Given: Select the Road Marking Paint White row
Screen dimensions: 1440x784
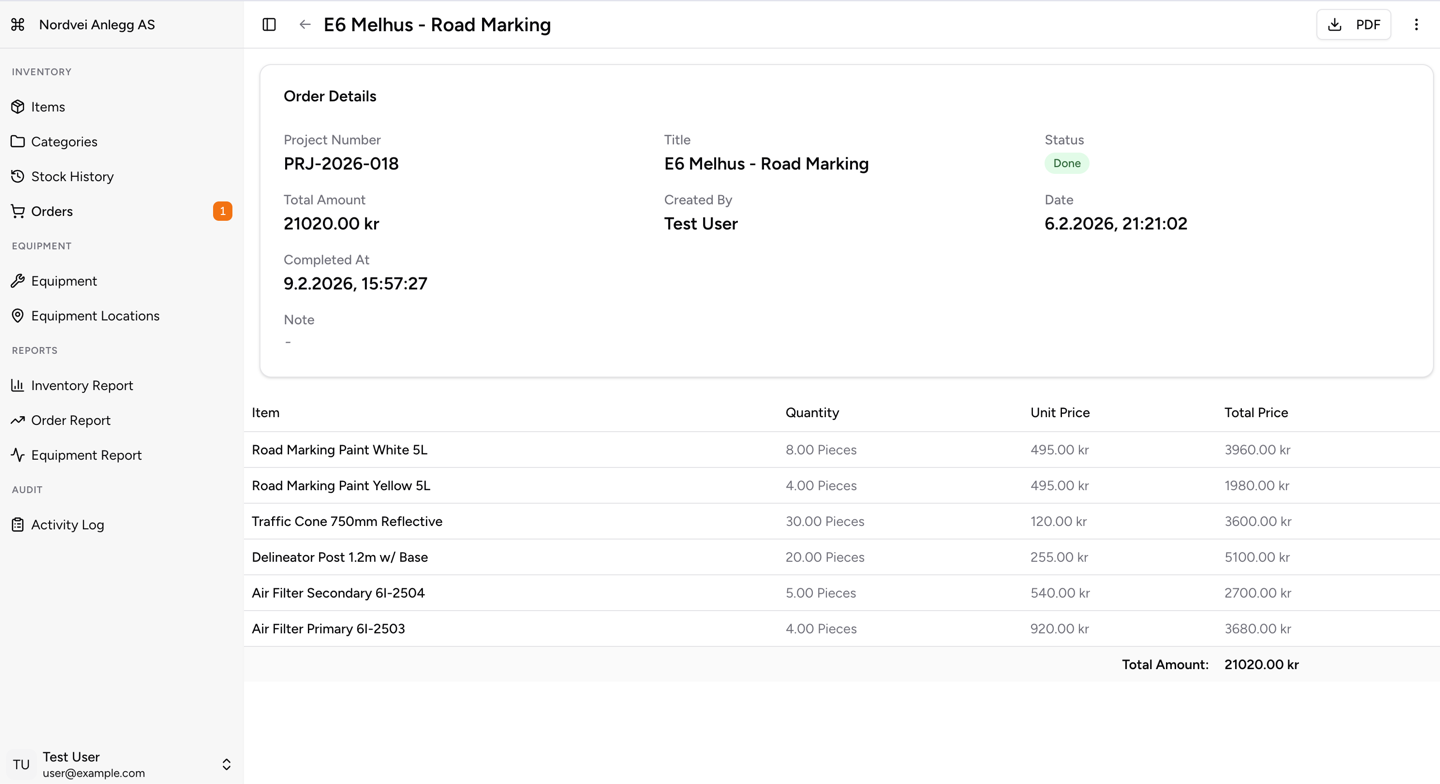Looking at the screenshot, I should 339,449.
